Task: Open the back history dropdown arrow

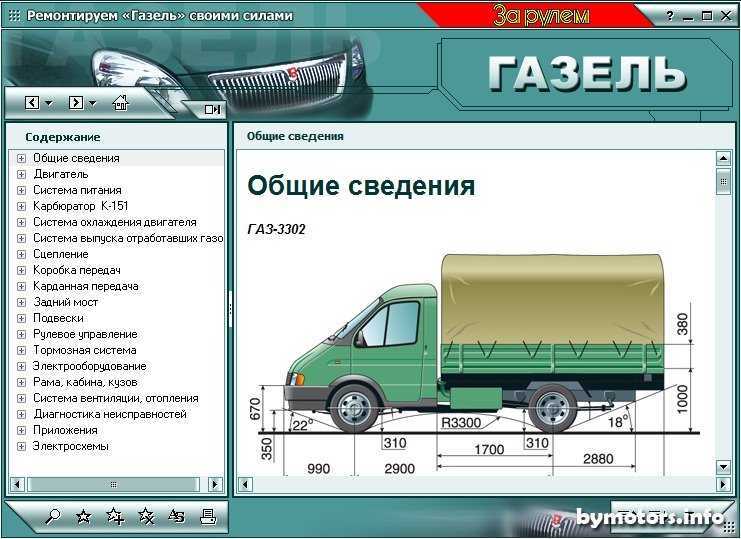Action: 49,103
